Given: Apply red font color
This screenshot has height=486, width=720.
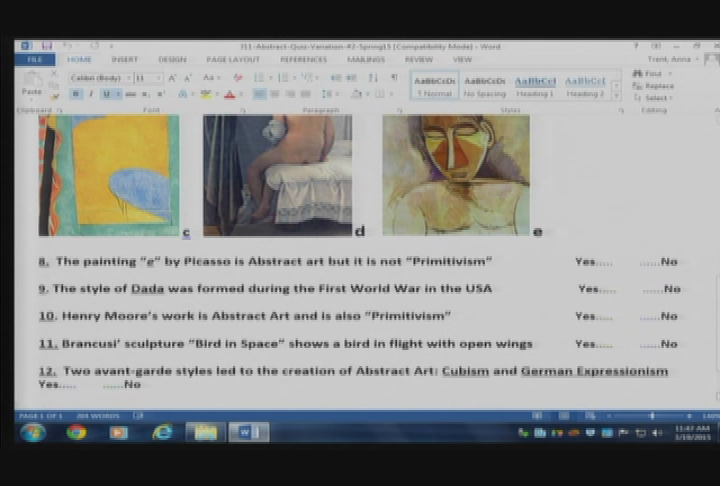Looking at the screenshot, I should click(x=230, y=95).
